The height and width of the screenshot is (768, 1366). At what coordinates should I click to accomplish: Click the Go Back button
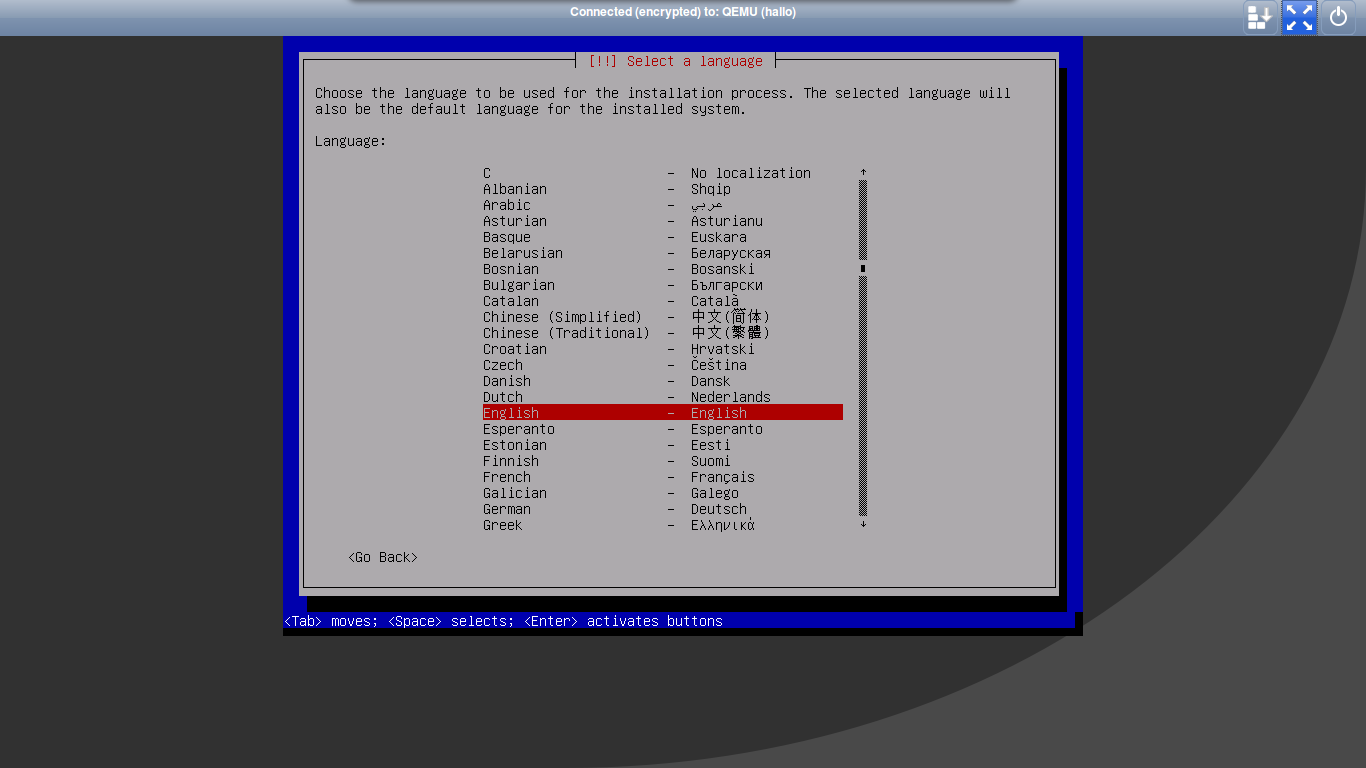(x=383, y=557)
